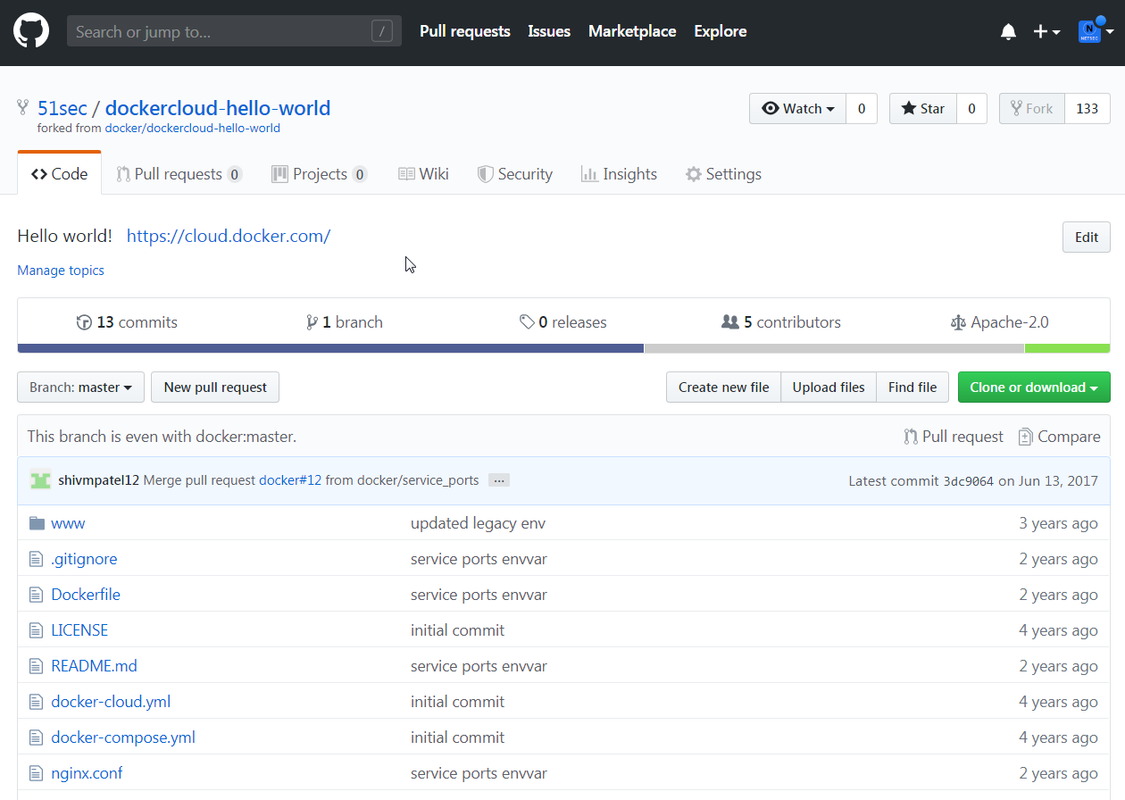The height and width of the screenshot is (800, 1125).
Task: Go to Marketplace in the top navigation
Action: 632,32
